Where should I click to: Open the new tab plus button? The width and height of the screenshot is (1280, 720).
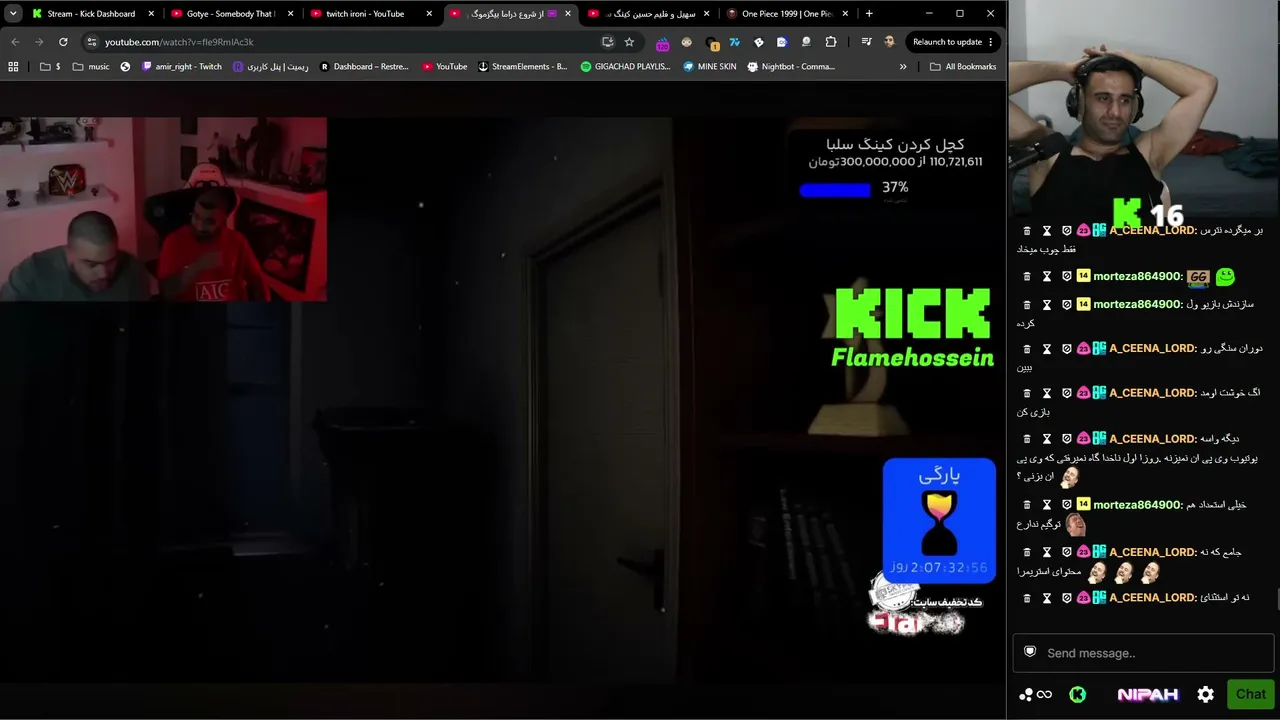click(x=869, y=14)
